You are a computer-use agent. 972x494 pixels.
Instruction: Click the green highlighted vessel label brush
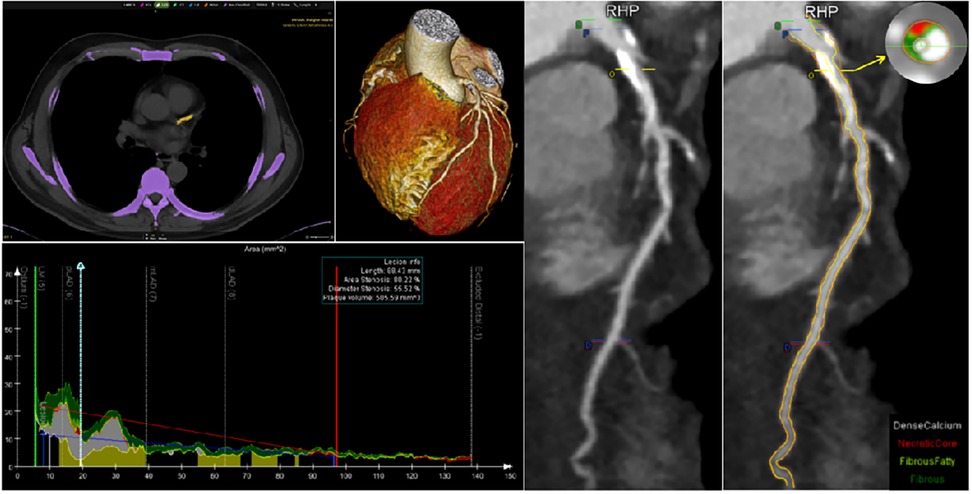[161, 5]
